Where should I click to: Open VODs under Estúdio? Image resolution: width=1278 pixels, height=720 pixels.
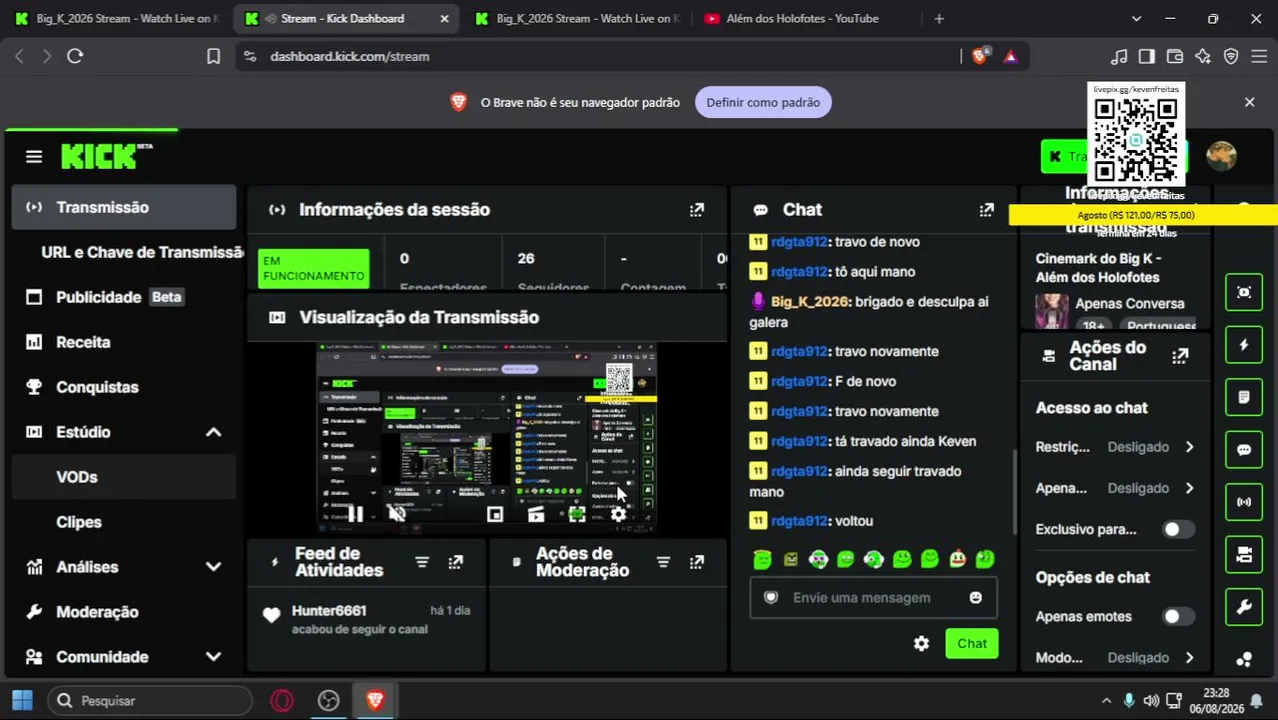click(124, 477)
